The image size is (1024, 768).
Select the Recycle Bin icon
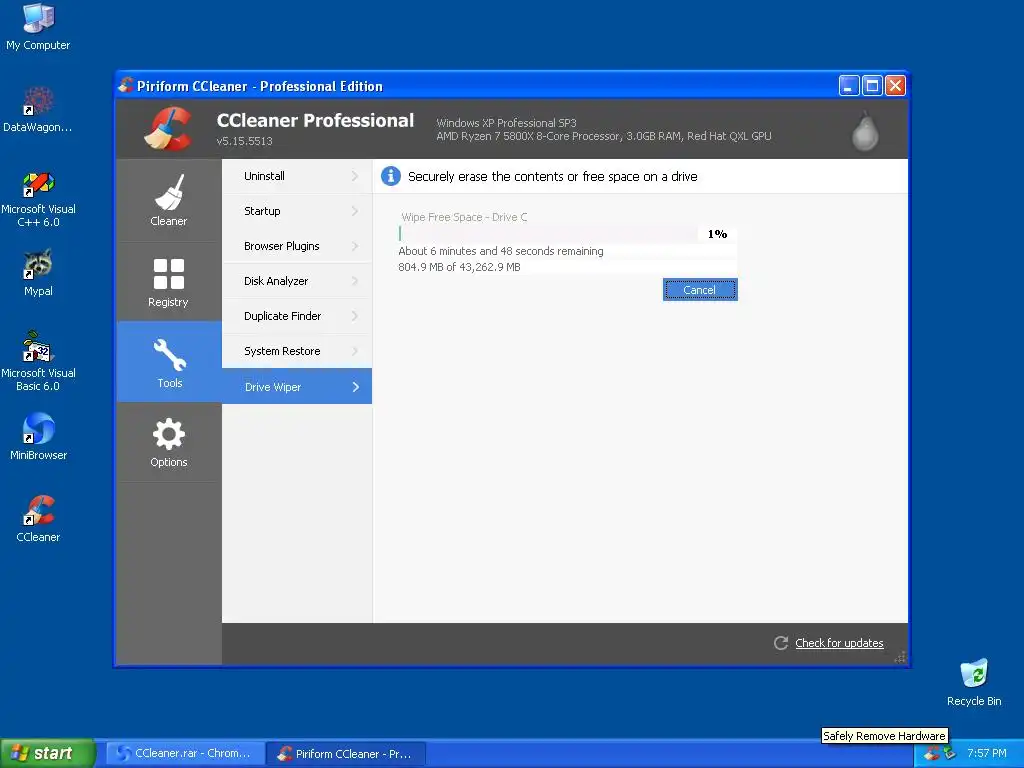click(x=974, y=682)
